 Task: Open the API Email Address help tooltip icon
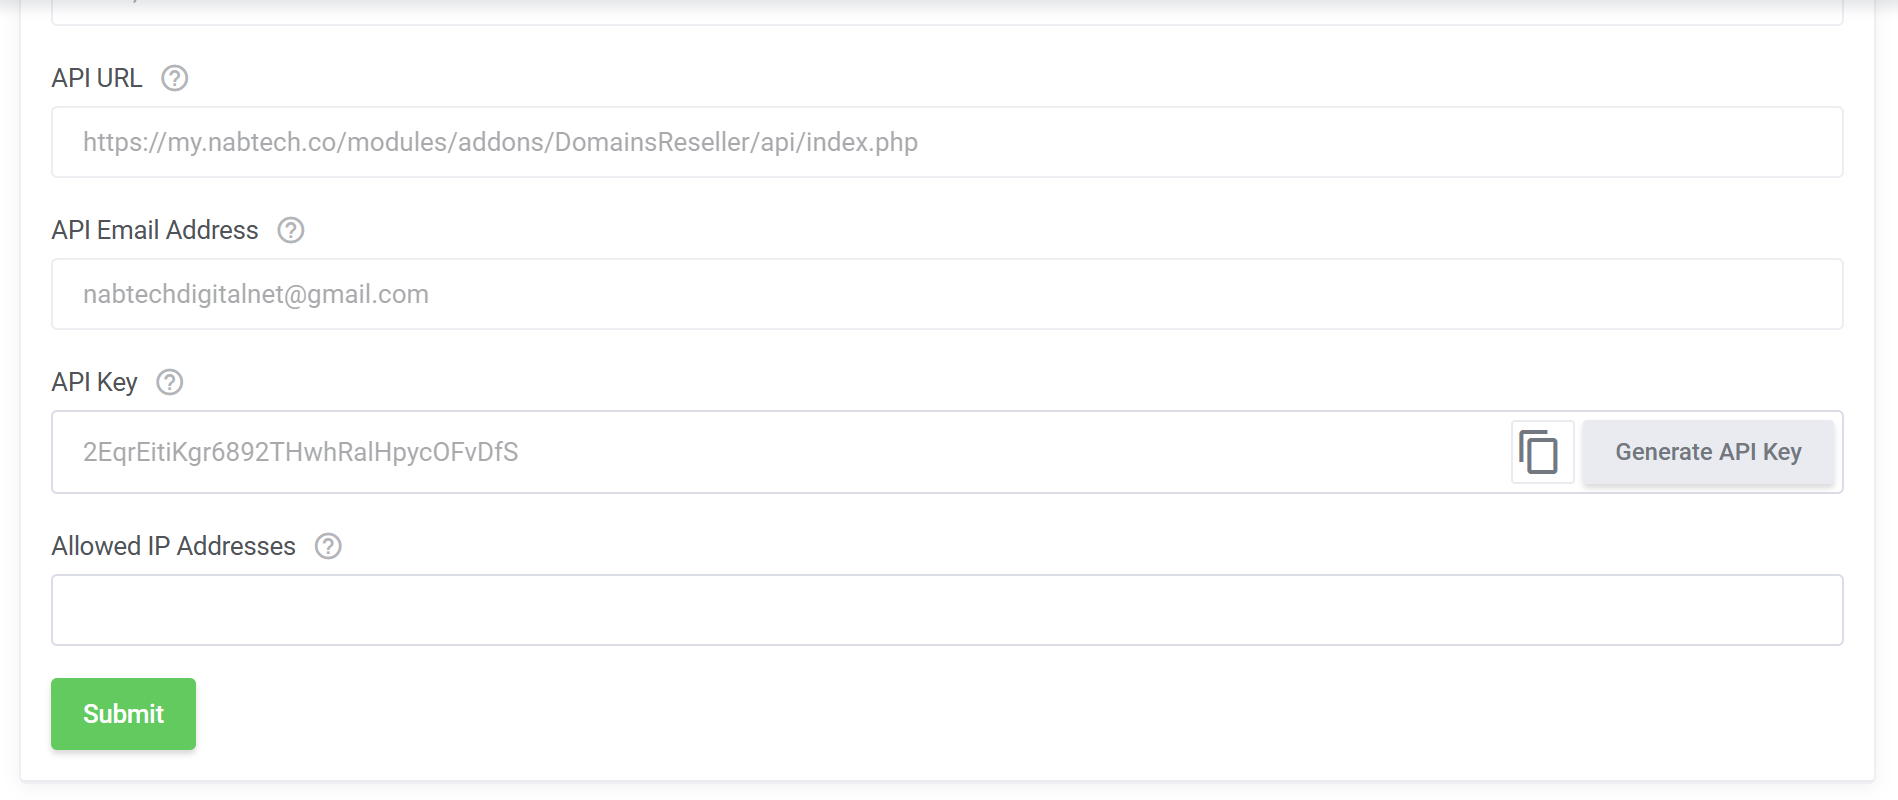[291, 230]
